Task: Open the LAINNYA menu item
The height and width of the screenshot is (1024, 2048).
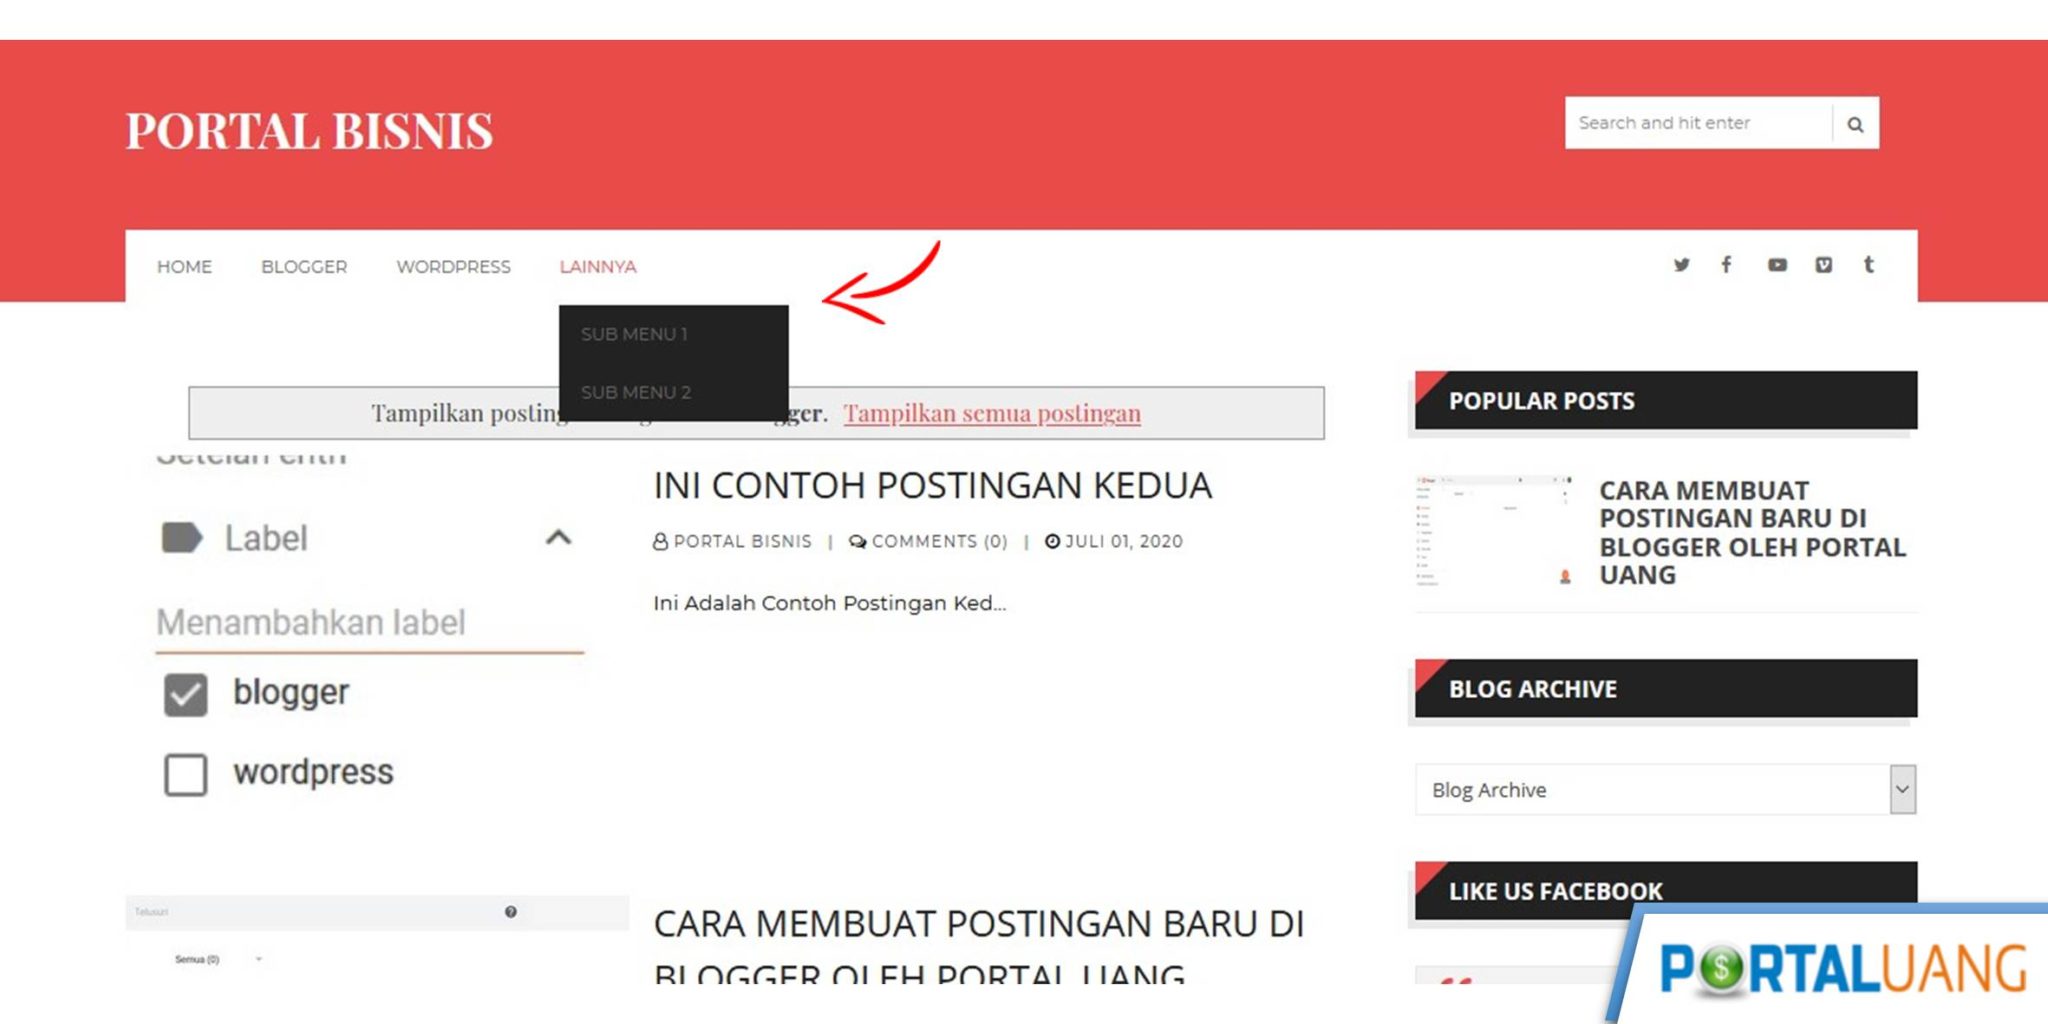Action: (598, 267)
